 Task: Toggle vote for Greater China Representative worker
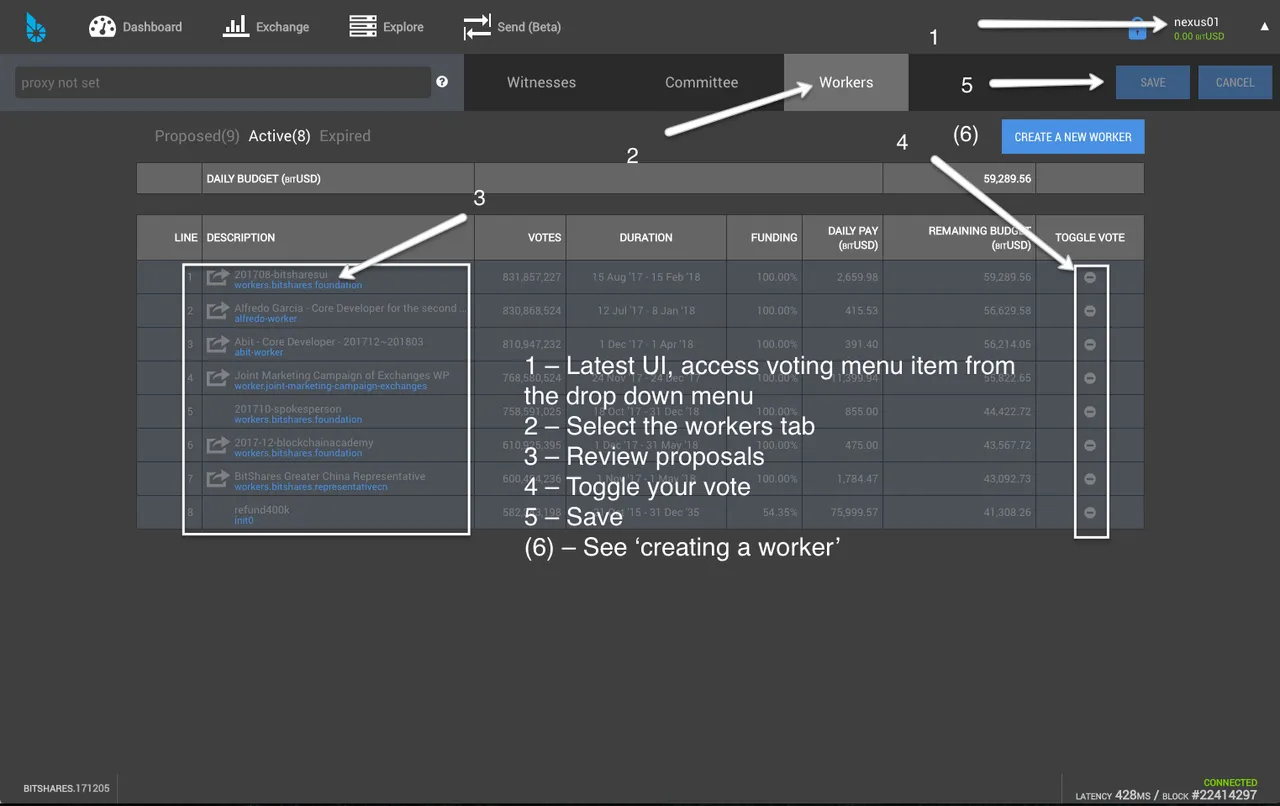[1090, 479]
